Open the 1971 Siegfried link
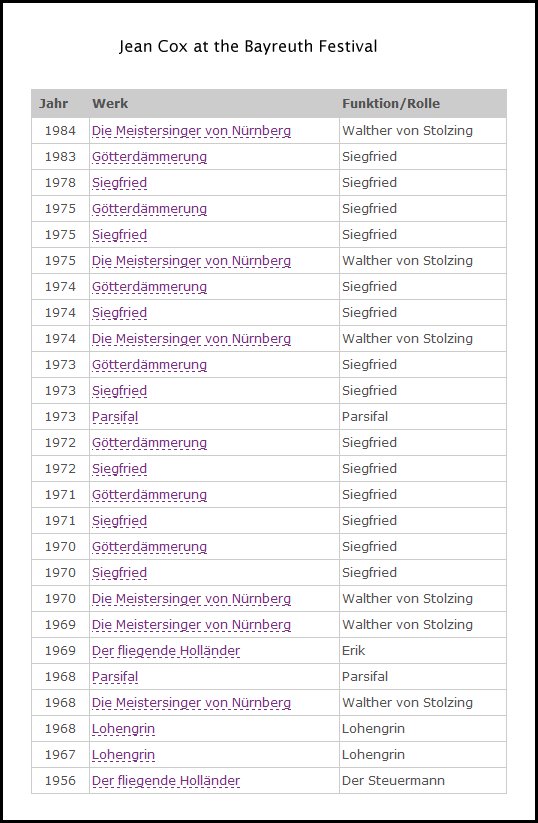The height and width of the screenshot is (823, 538). 119,521
